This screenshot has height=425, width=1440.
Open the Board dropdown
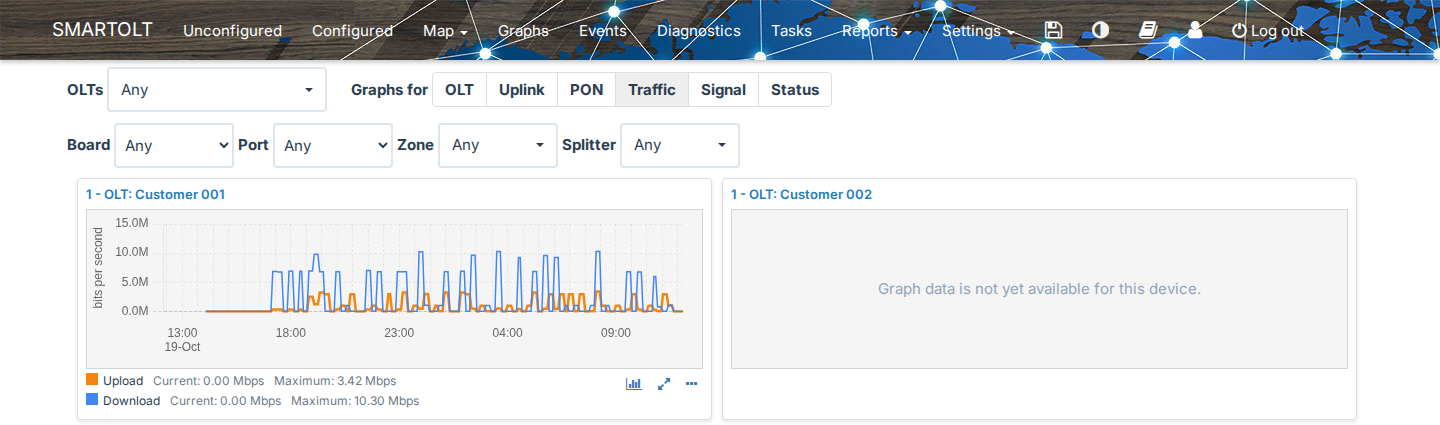pos(174,145)
